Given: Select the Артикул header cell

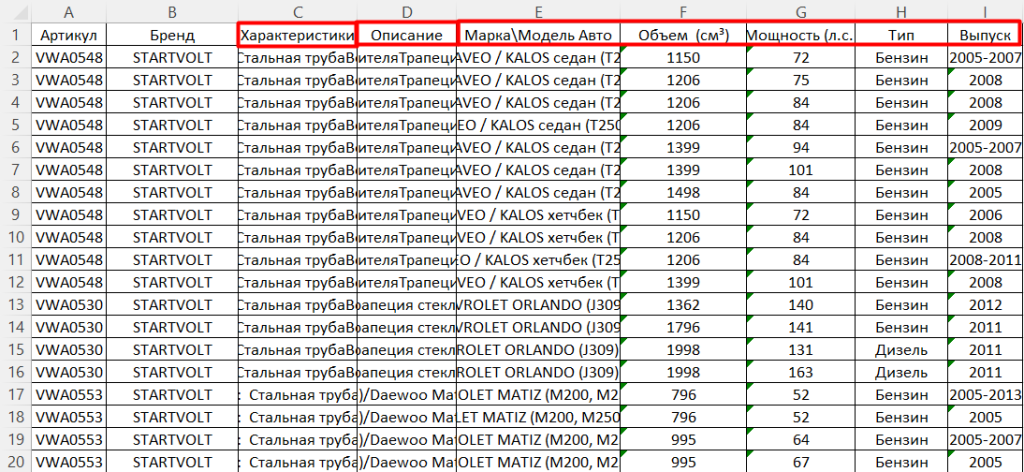Looking at the screenshot, I should 69,35.
